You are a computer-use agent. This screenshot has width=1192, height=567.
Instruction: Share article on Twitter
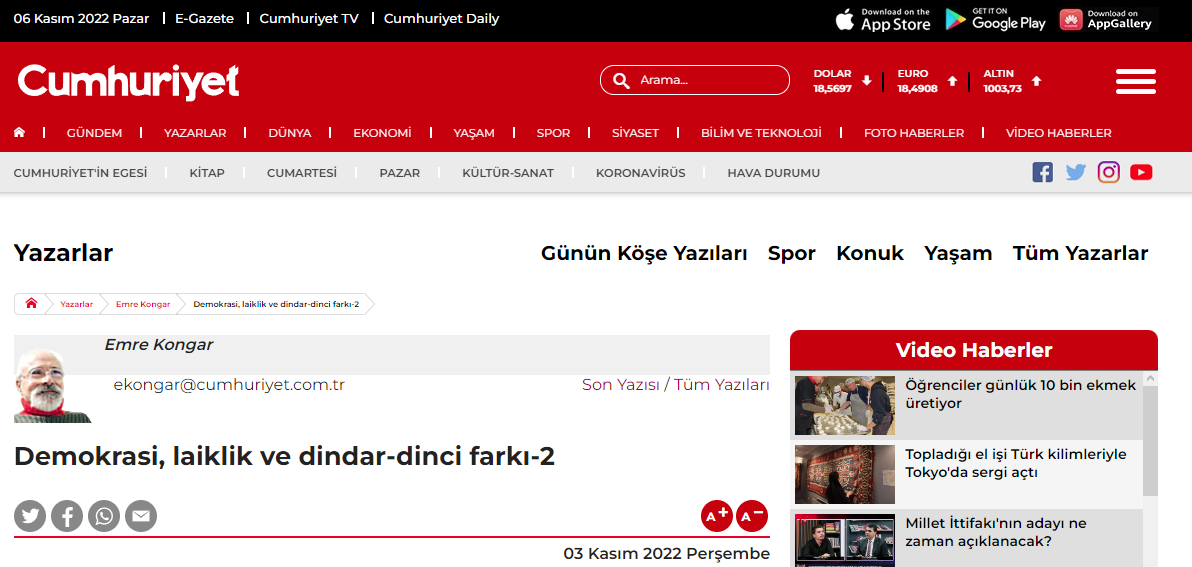coord(30,516)
